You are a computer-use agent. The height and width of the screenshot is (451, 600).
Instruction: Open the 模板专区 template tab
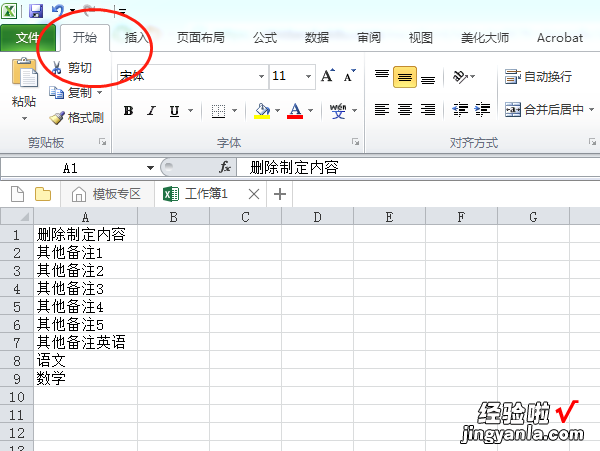point(107,194)
